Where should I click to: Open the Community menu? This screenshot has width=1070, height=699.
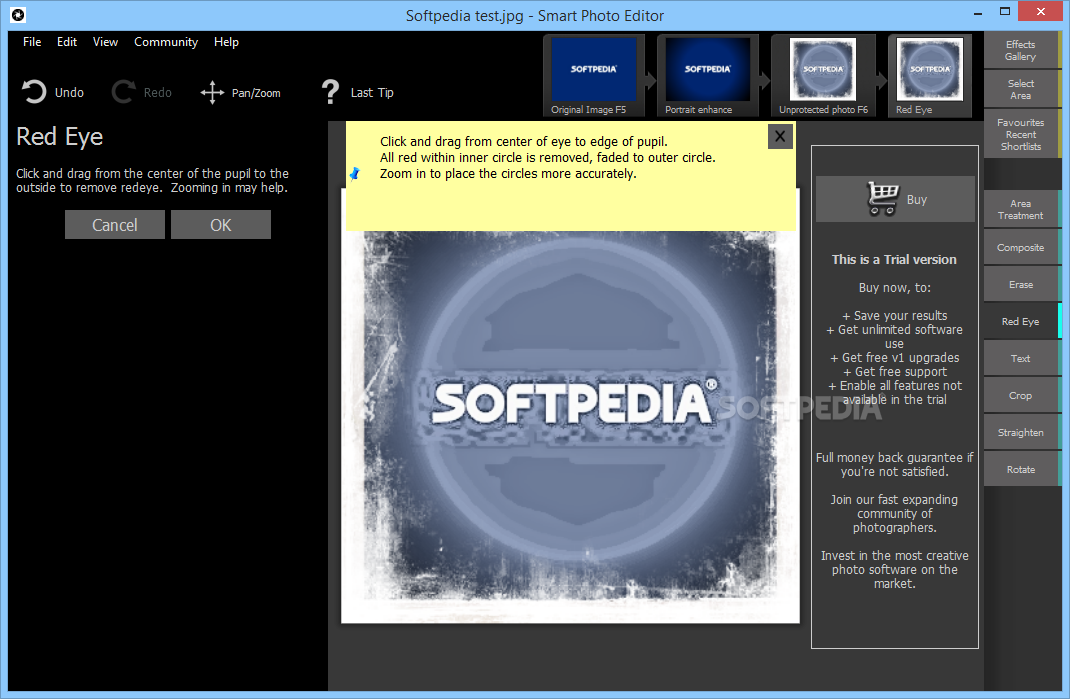coord(166,42)
